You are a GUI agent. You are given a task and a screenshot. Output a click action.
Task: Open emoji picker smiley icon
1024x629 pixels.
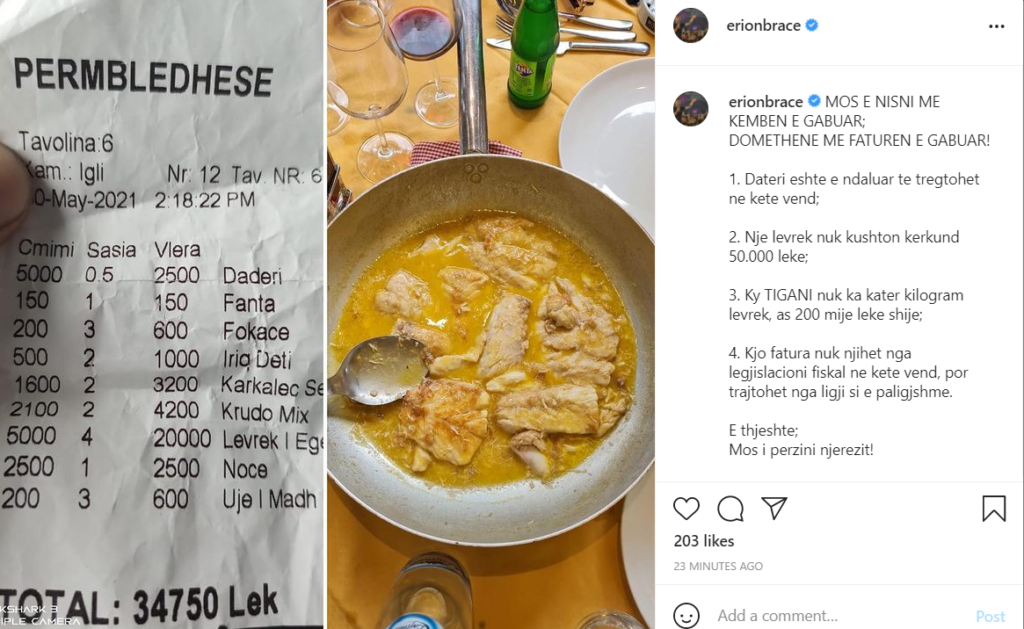(x=686, y=615)
